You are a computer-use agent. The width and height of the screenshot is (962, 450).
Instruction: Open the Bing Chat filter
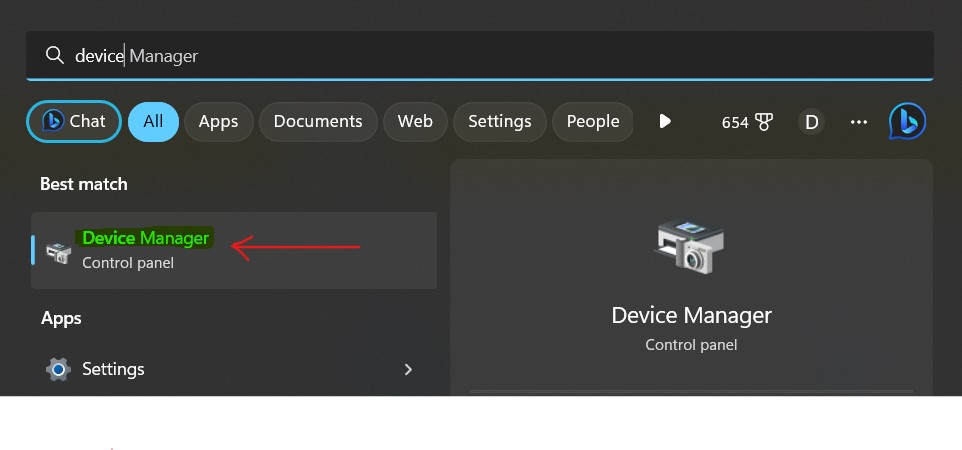click(74, 122)
